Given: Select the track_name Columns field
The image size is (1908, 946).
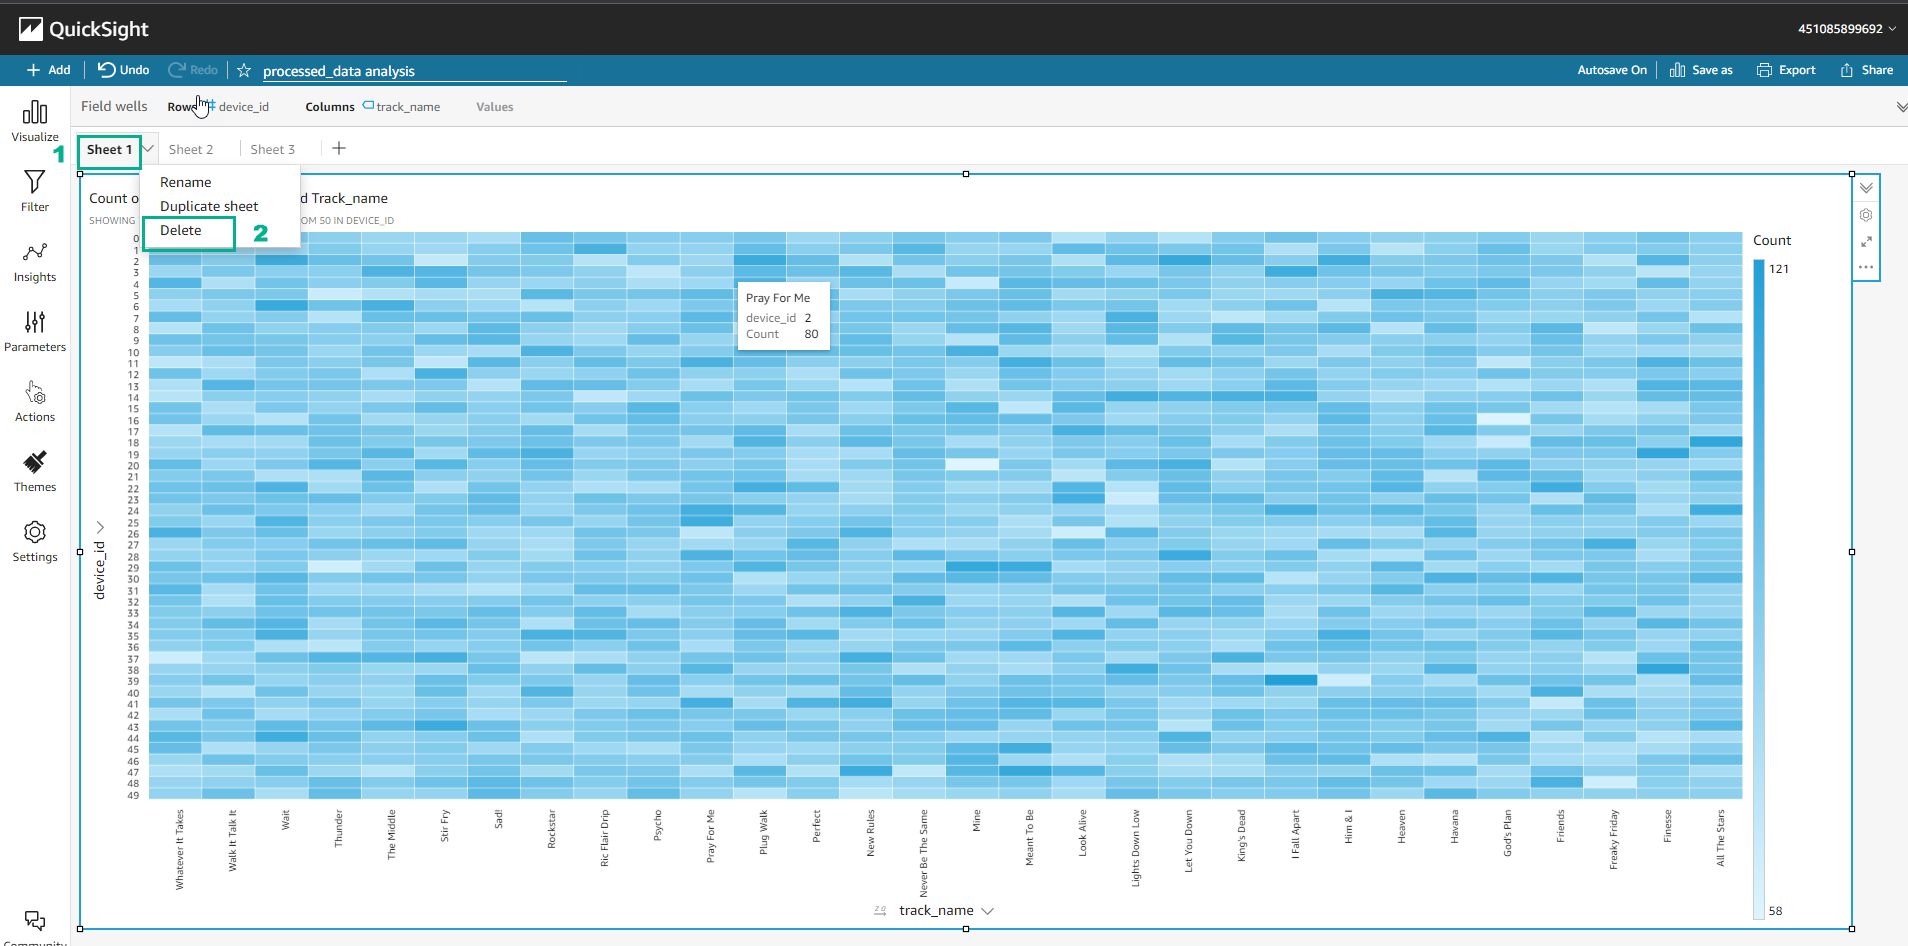Looking at the screenshot, I should pos(402,107).
